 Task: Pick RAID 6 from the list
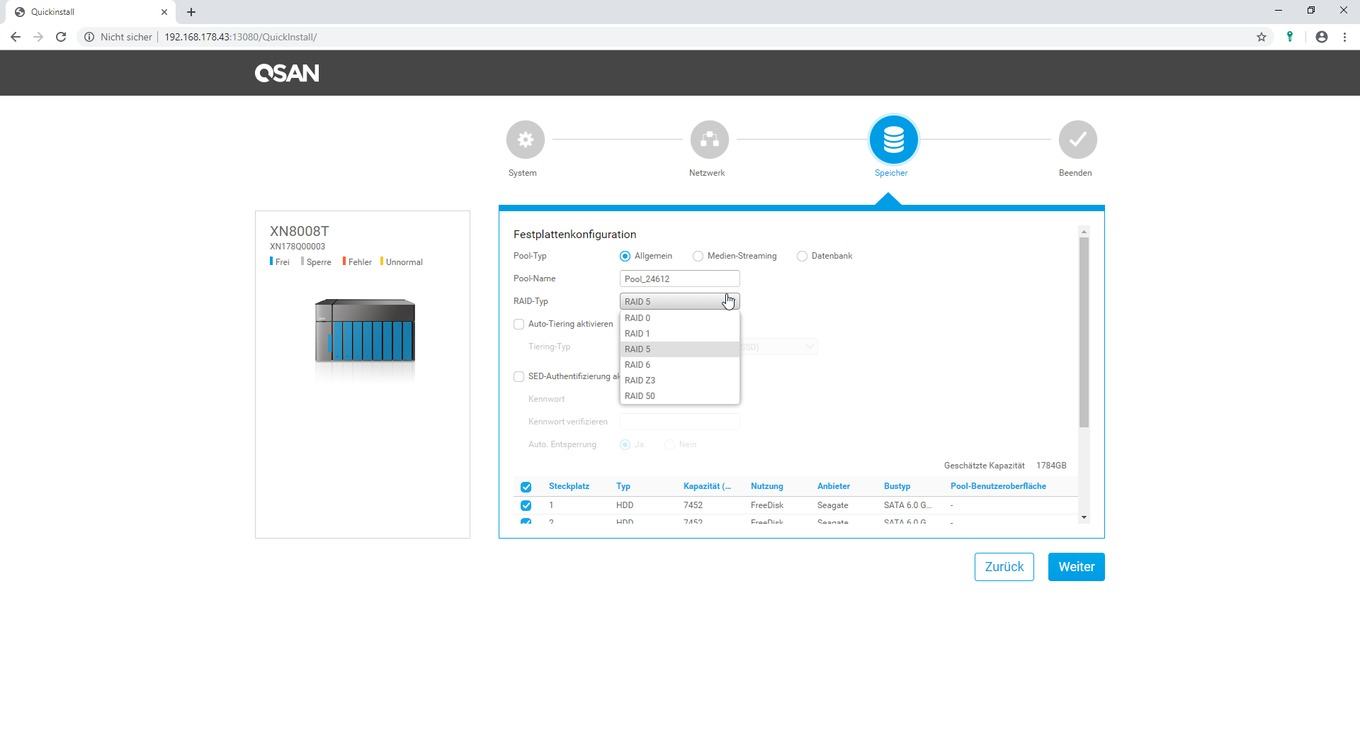tap(679, 365)
